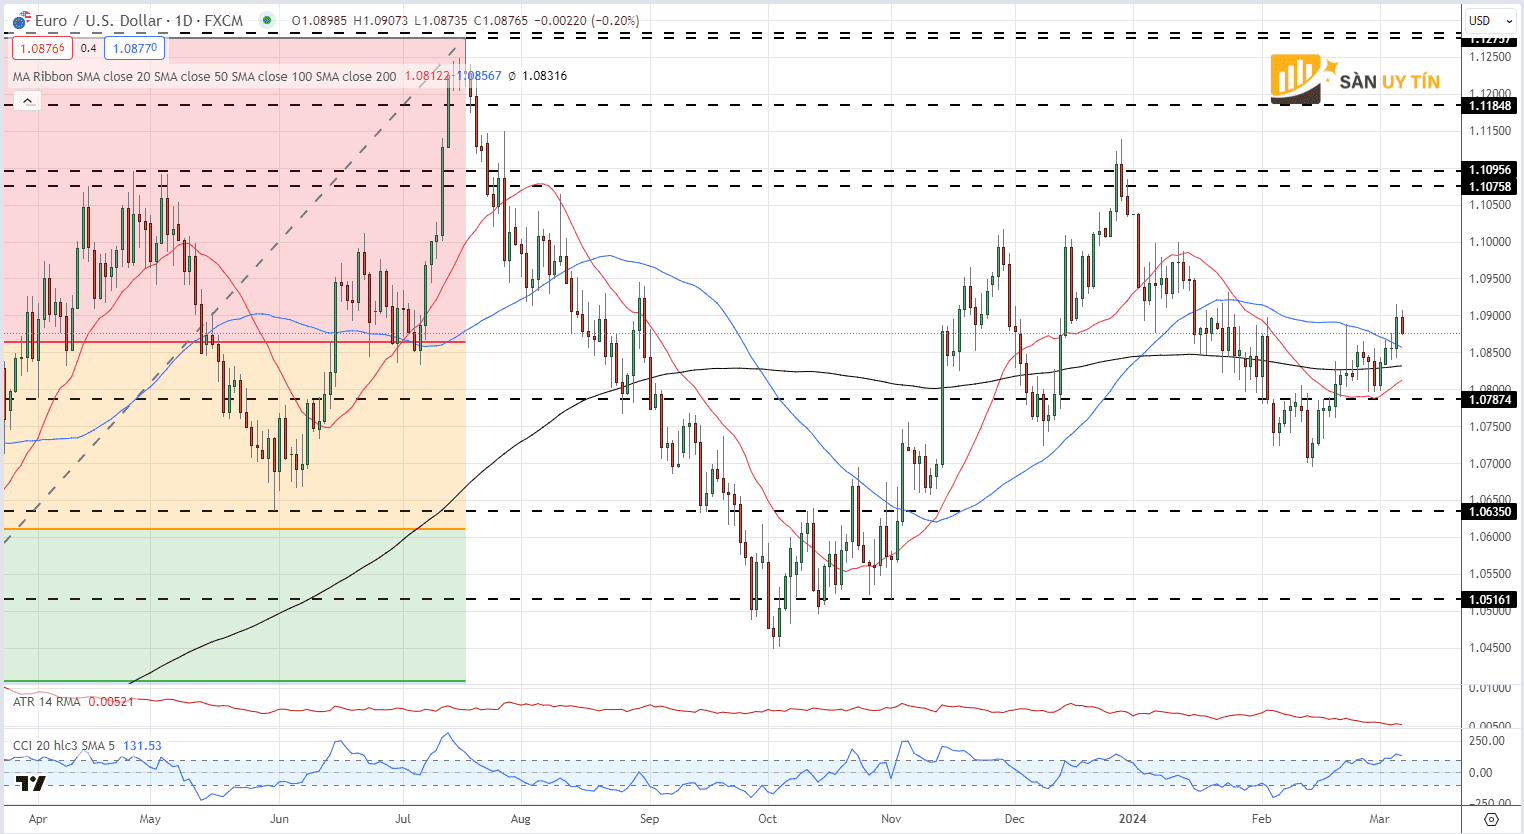Click the Apr label on the time axis
The height and width of the screenshot is (834, 1524).
(38, 819)
